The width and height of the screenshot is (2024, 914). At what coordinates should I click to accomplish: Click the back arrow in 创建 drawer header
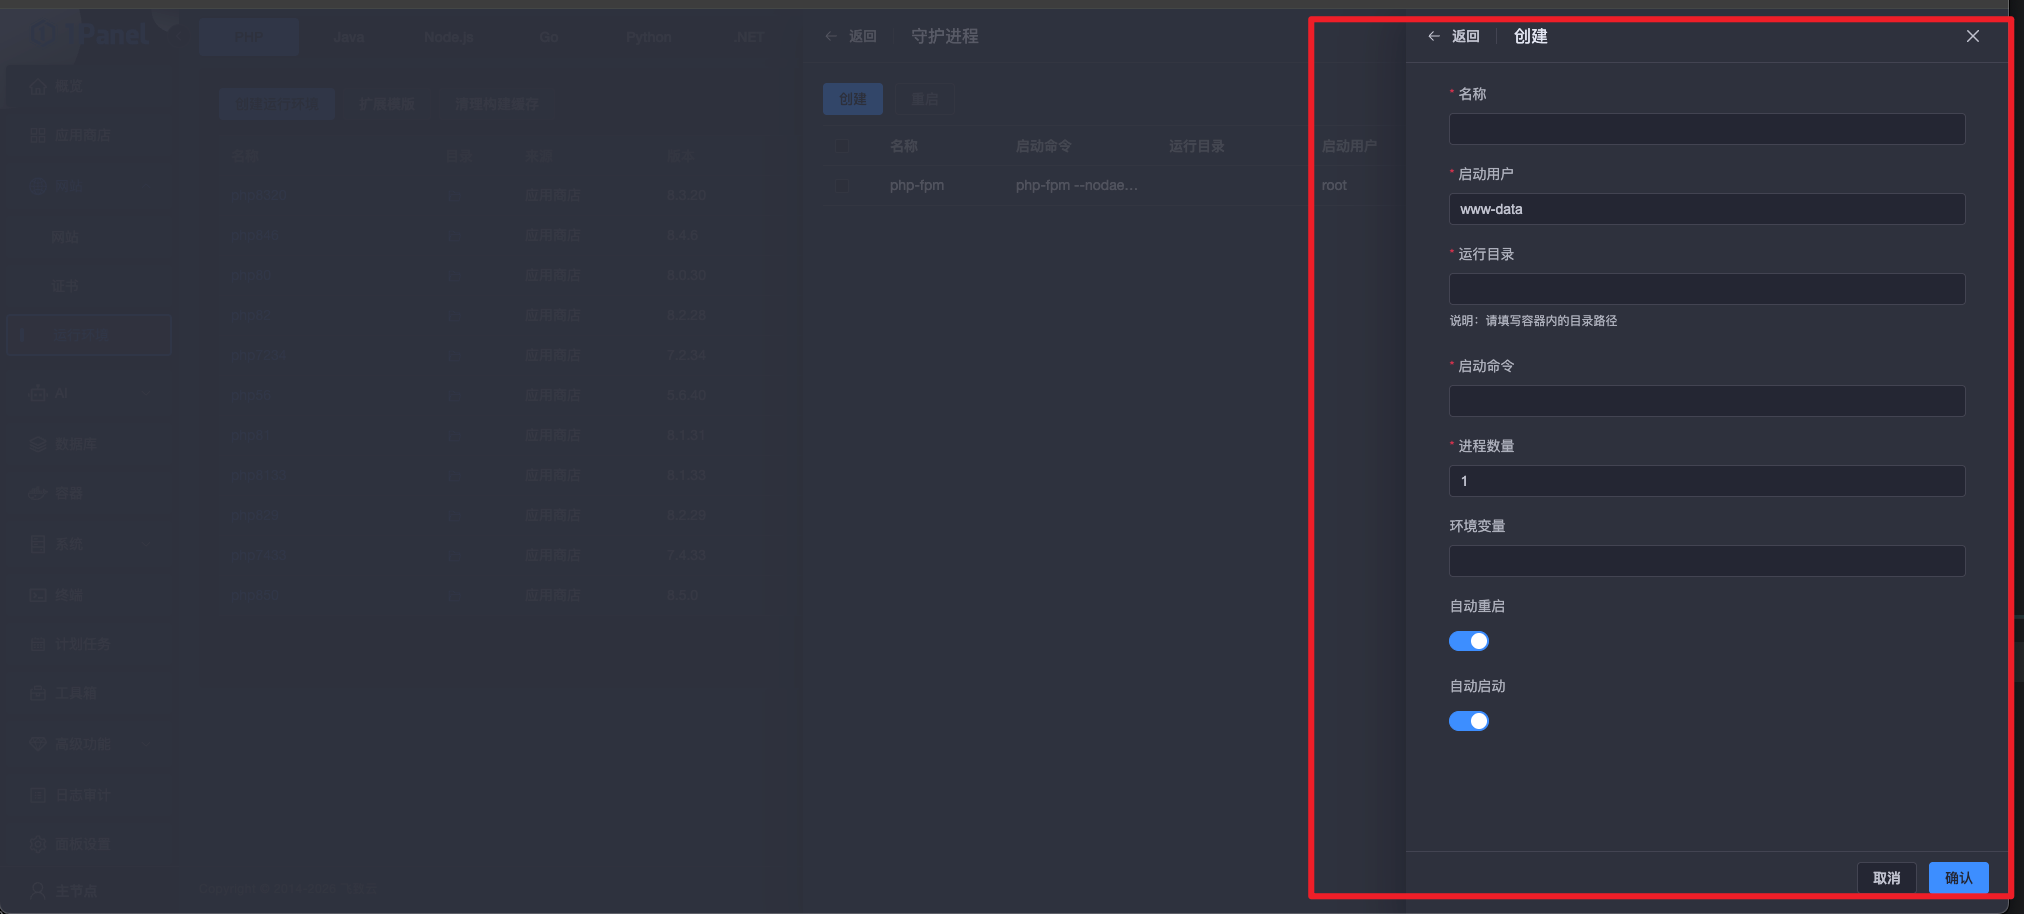tap(1434, 36)
